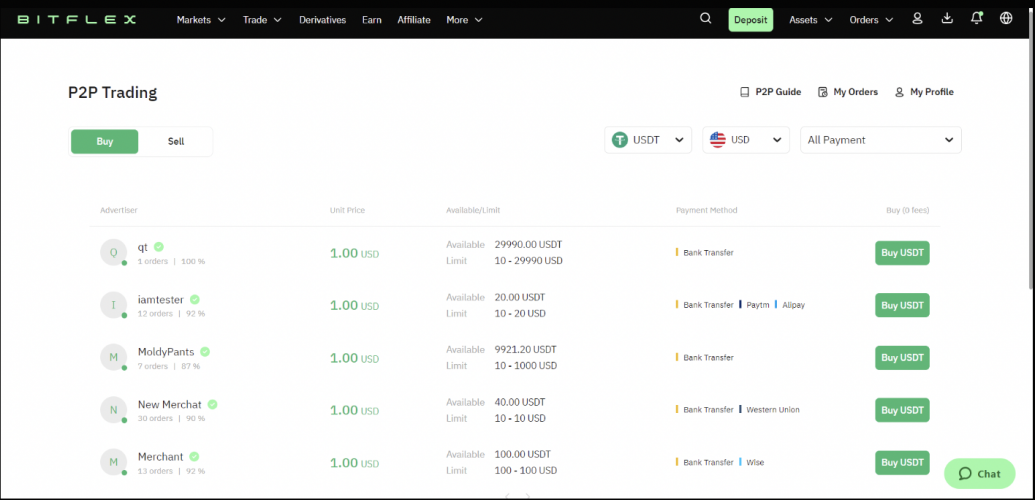Switch to the Sell toggle
1035x500 pixels.
point(176,141)
